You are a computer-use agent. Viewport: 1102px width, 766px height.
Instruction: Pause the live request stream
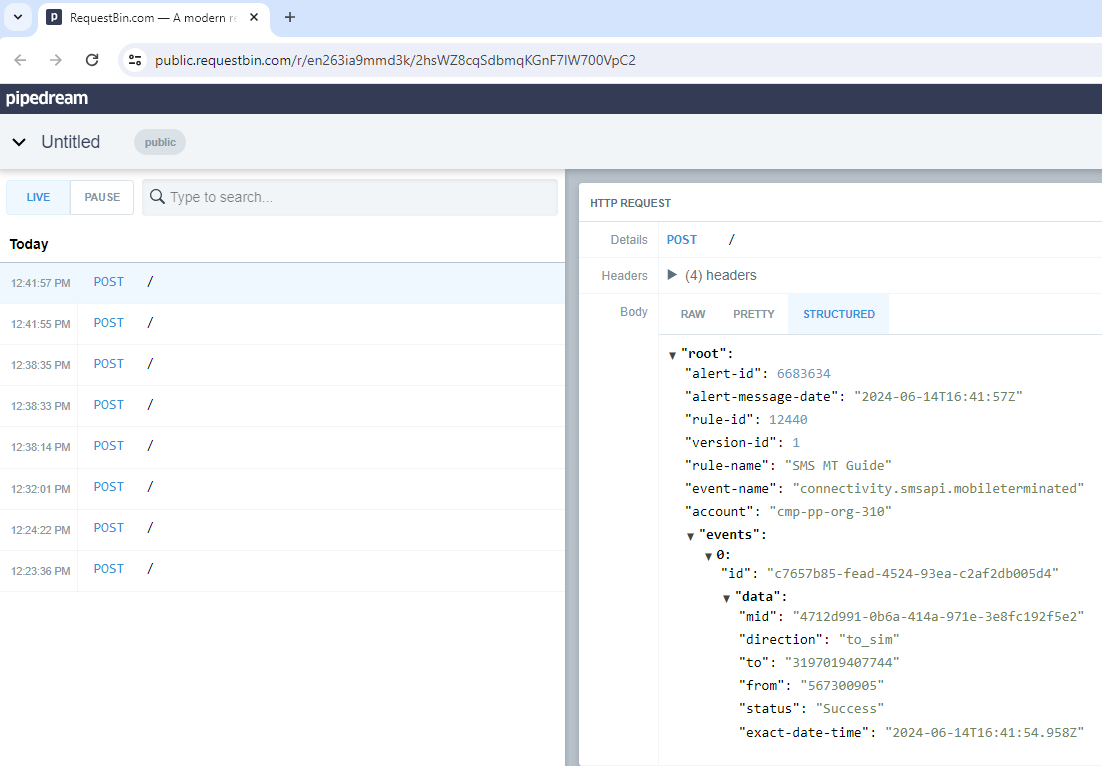[101, 197]
